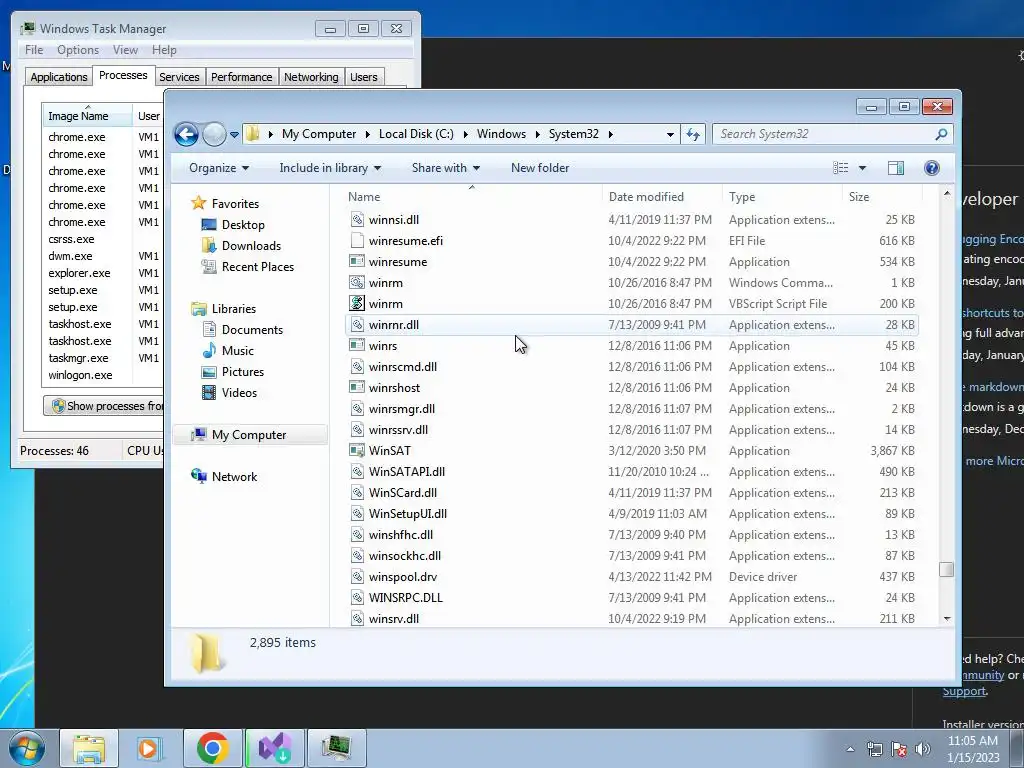
Task: Select the winrm VBScript file icon
Action: pos(357,304)
